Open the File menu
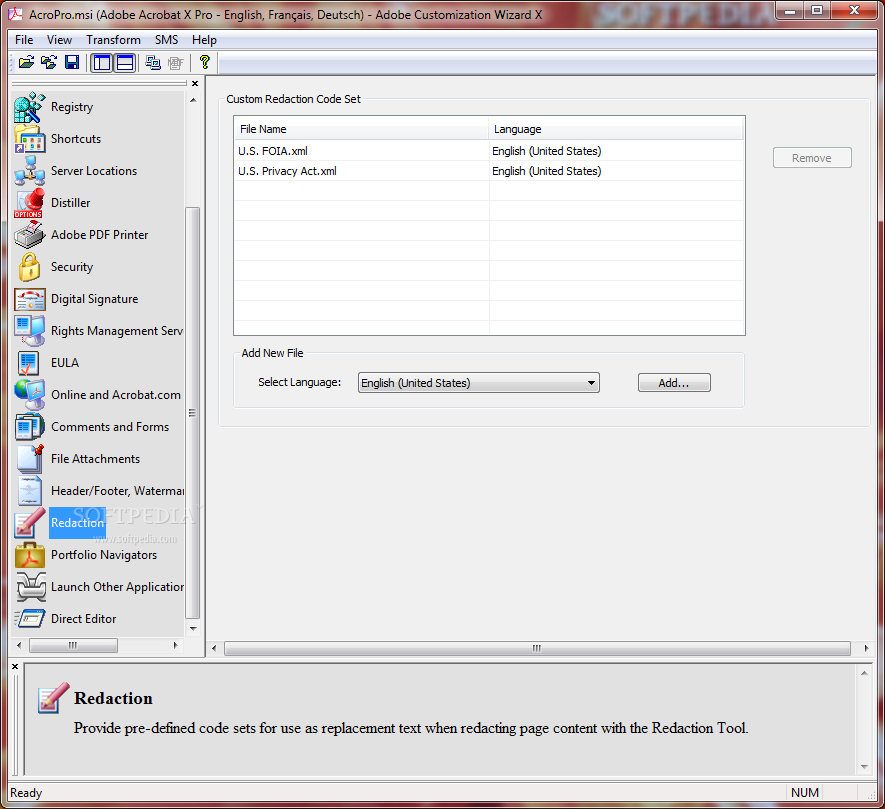The image size is (885, 809). pos(24,40)
